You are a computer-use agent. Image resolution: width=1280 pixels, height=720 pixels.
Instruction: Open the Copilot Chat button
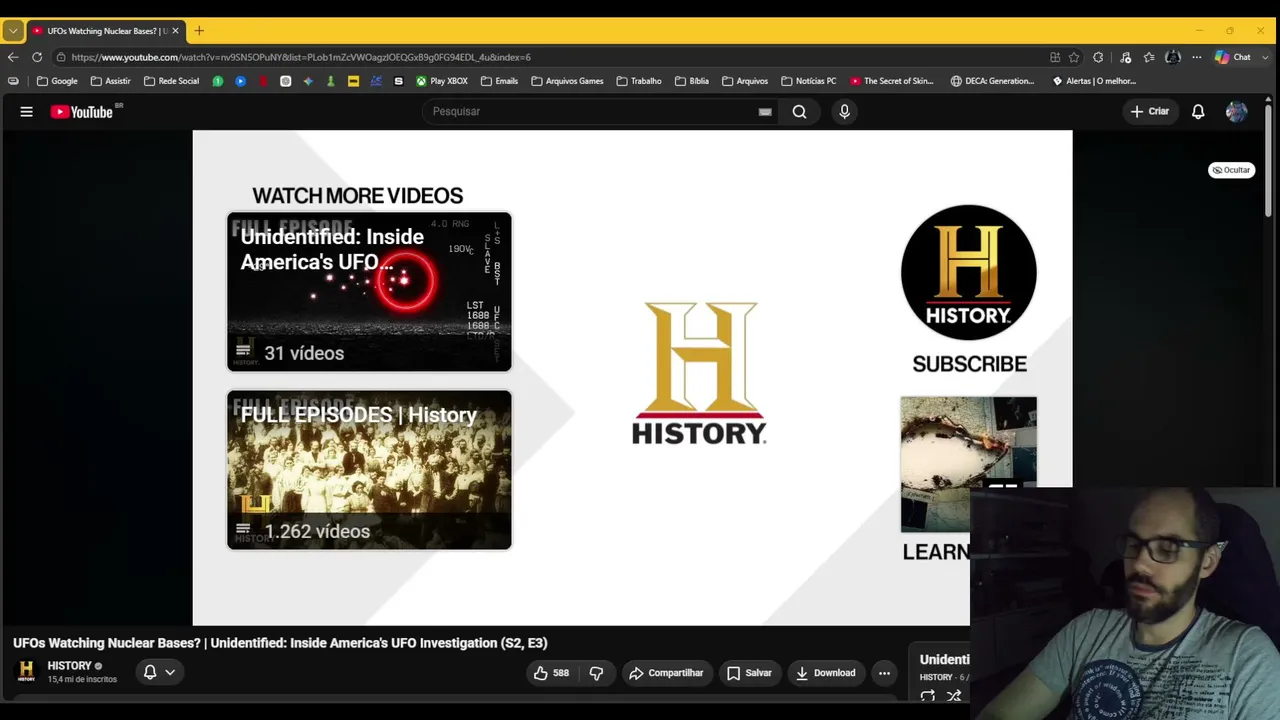click(x=1233, y=57)
